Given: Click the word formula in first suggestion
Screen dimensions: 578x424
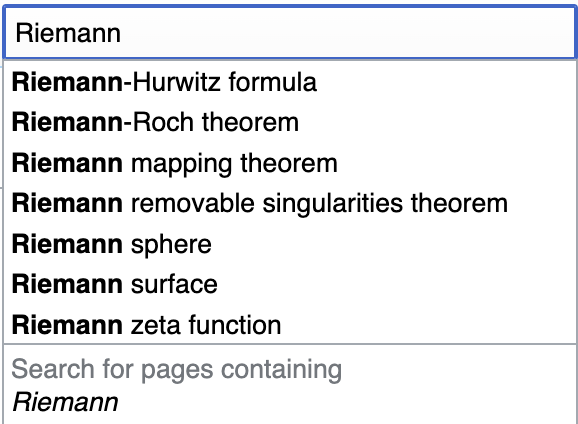Looking at the screenshot, I should click(x=272, y=82).
